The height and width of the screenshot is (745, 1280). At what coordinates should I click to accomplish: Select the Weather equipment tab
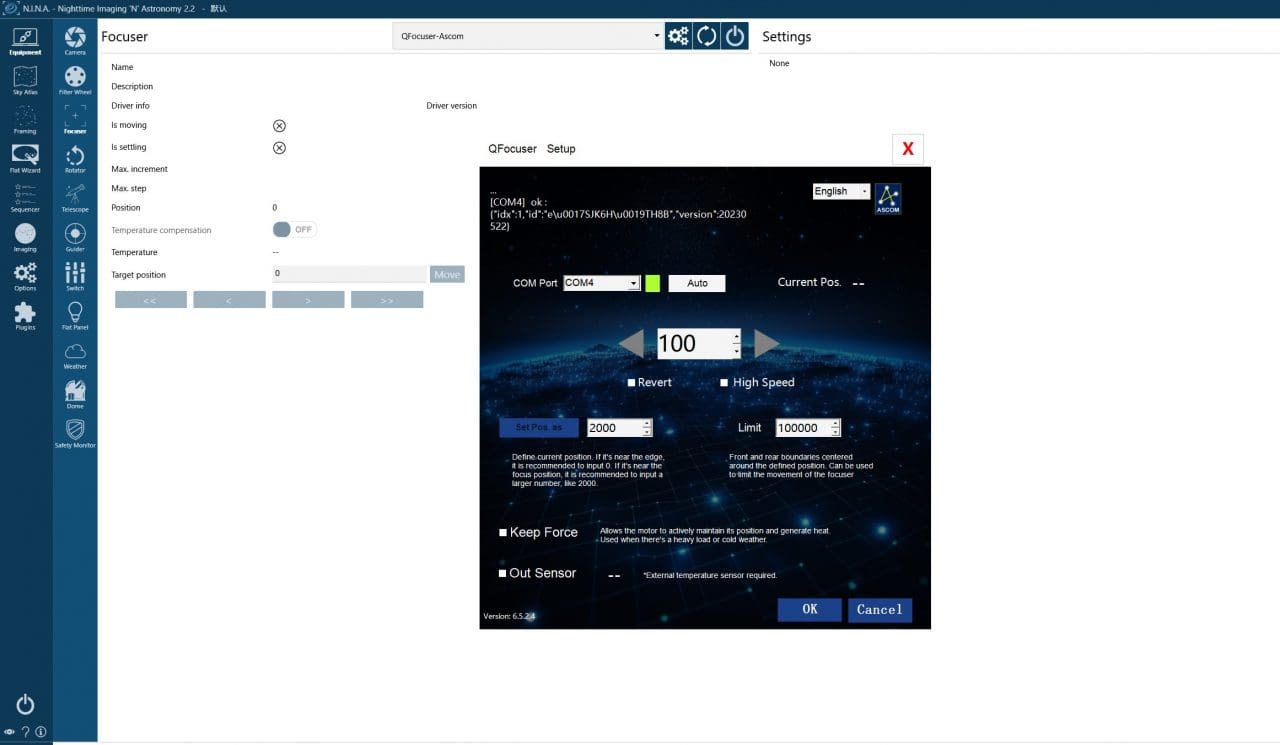pos(75,355)
